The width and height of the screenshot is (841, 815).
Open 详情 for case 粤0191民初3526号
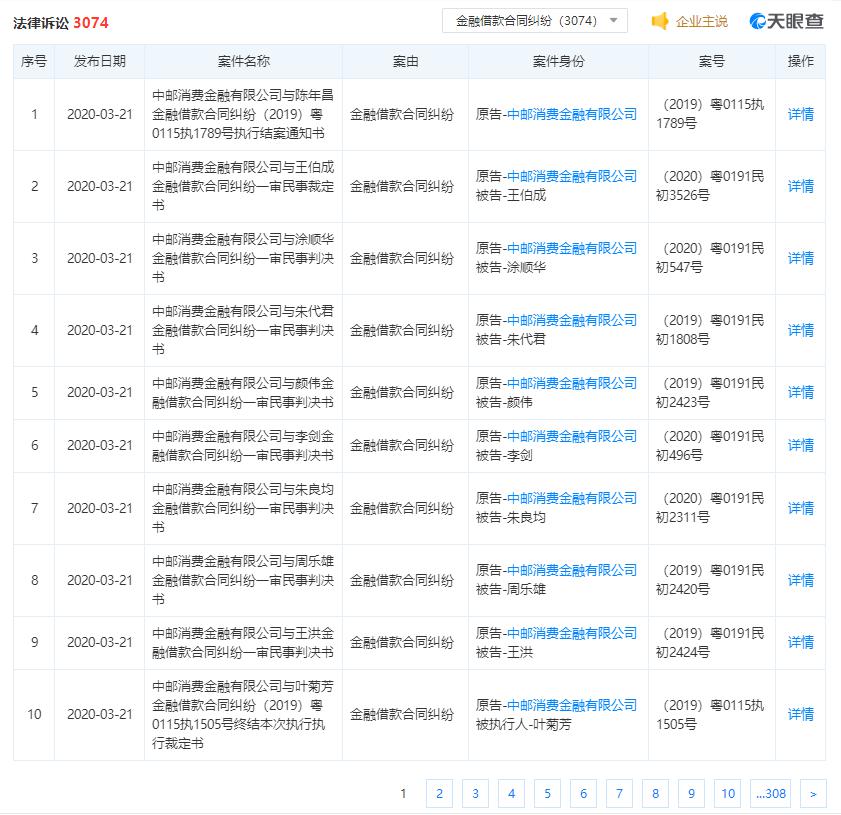tap(800, 186)
